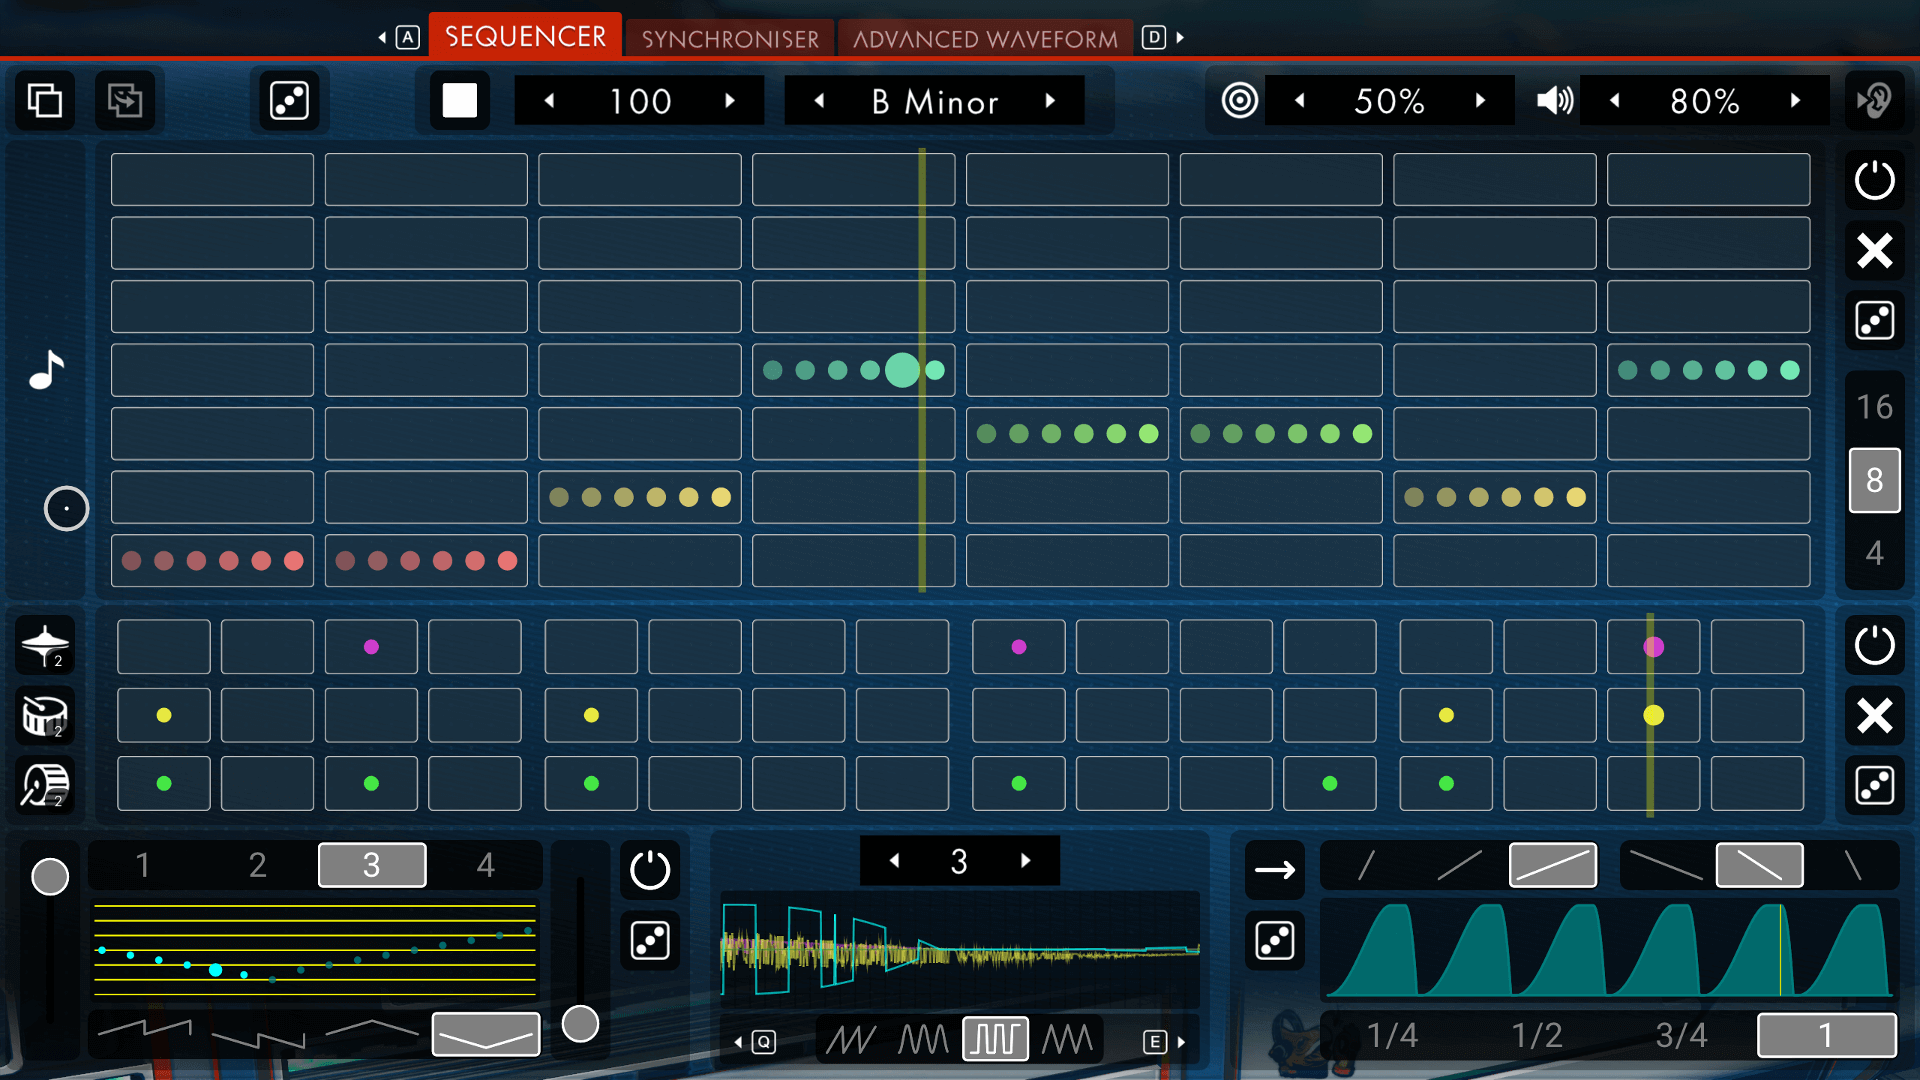Image resolution: width=1920 pixels, height=1080 pixels.
Task: Select 16 steps grid resolution
Action: coord(1874,407)
